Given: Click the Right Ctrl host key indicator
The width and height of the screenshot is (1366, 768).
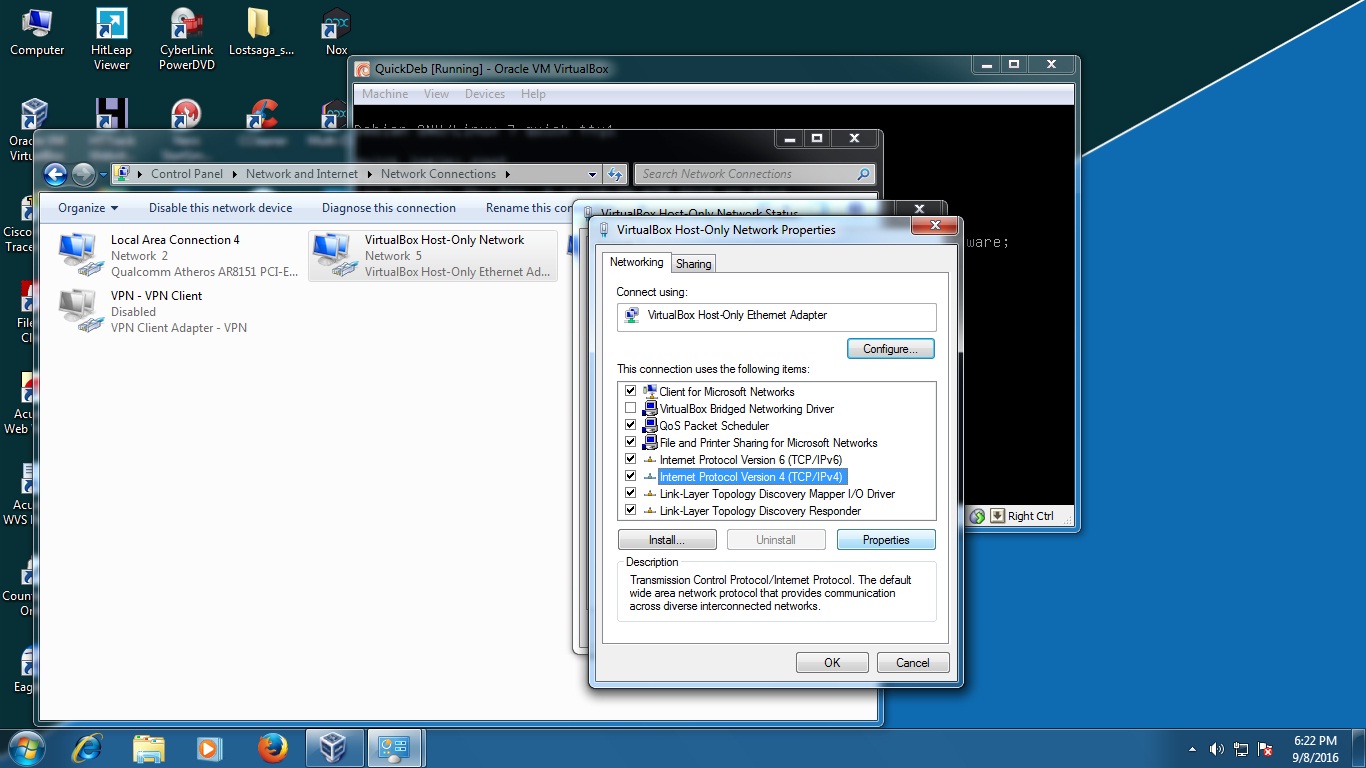Looking at the screenshot, I should pyautogui.click(x=1031, y=516).
